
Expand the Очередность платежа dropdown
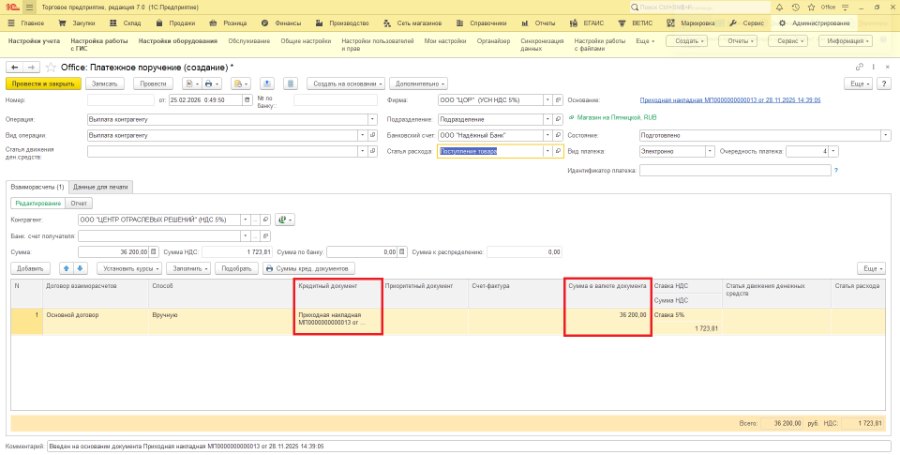click(833, 151)
